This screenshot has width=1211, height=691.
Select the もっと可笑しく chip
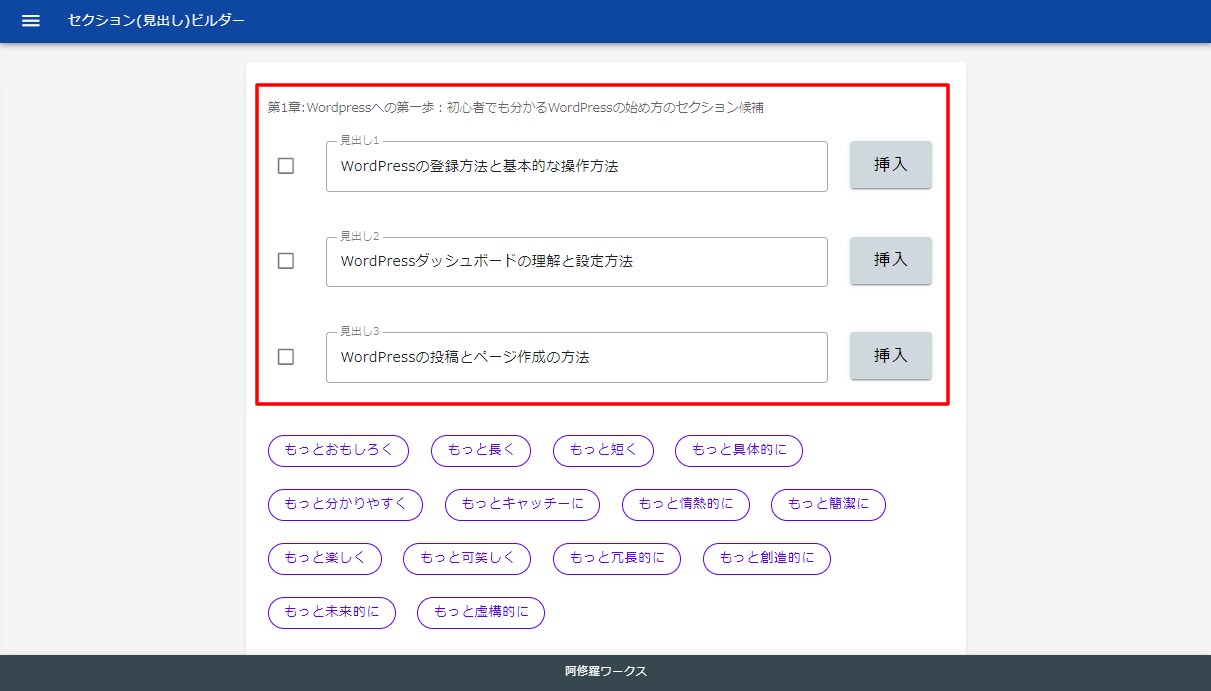point(467,559)
